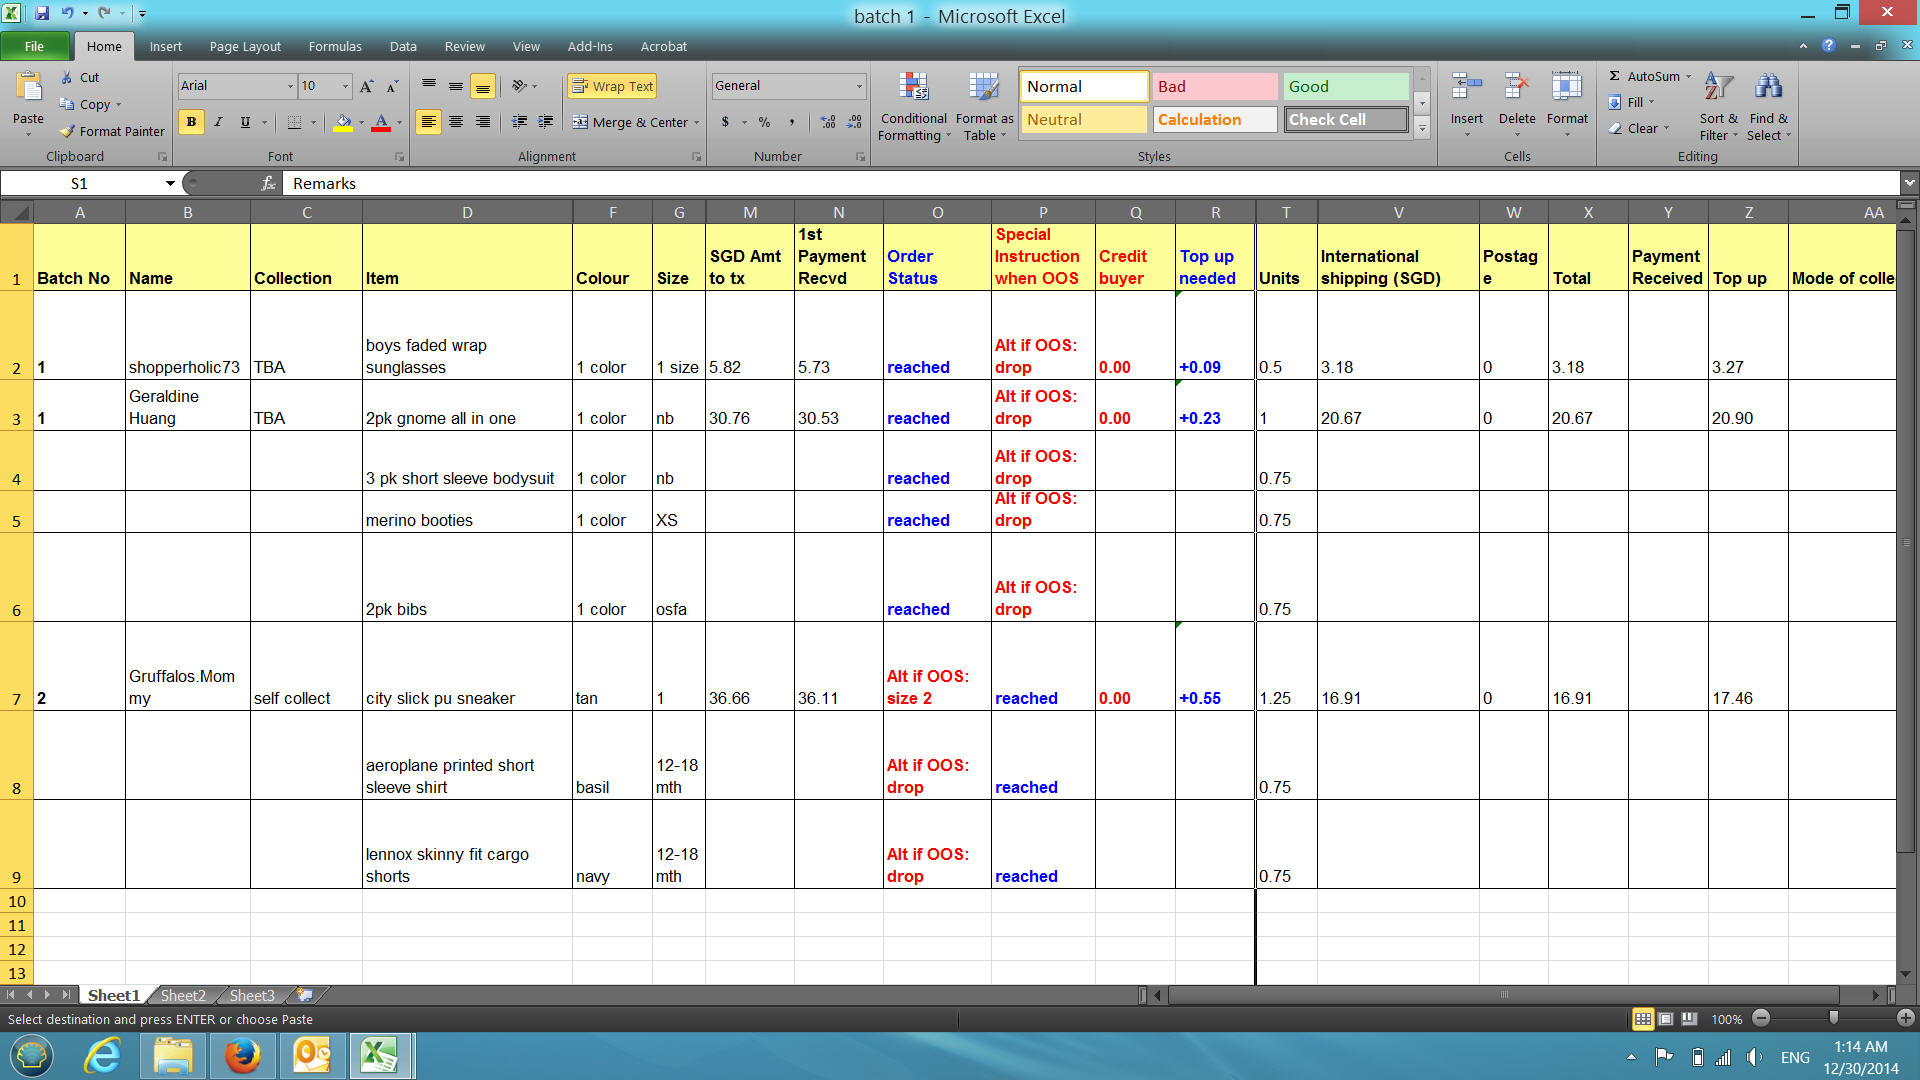Viewport: 1920px width, 1080px height.
Task: Click the Cut scissors icon
Action: click(x=67, y=77)
